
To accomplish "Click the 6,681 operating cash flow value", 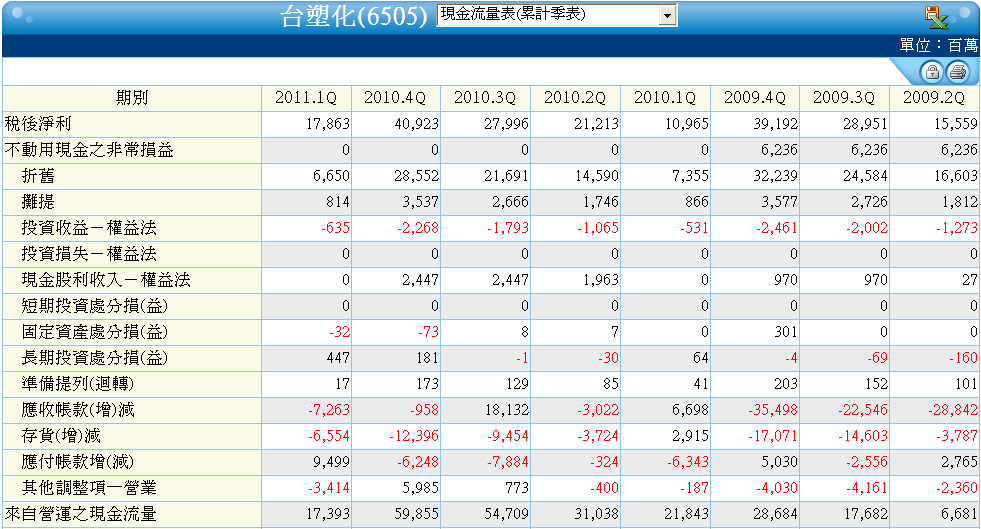I will [x=959, y=514].
